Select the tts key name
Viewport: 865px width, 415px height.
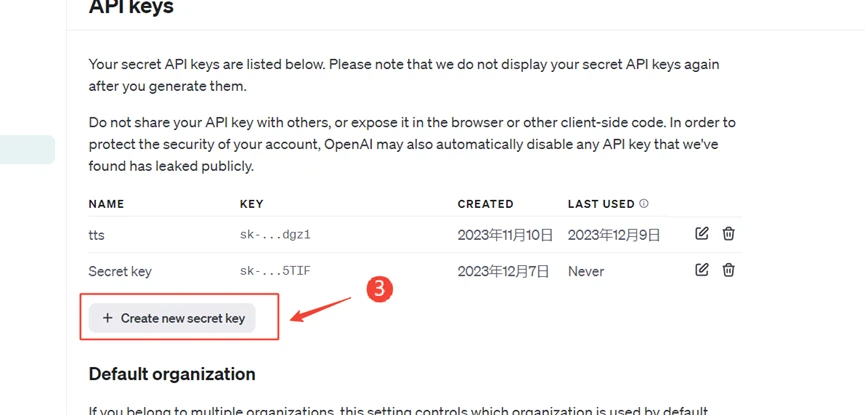click(x=96, y=235)
